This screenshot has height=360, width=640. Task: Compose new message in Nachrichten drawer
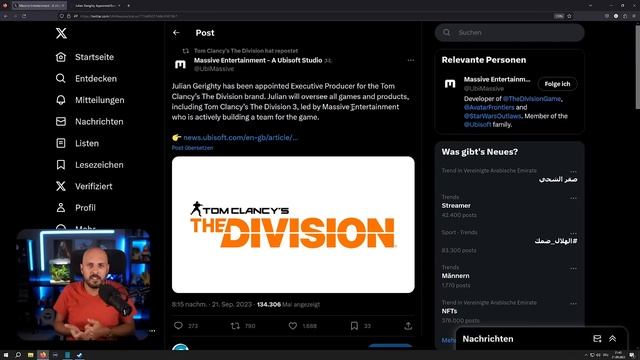coord(597,339)
